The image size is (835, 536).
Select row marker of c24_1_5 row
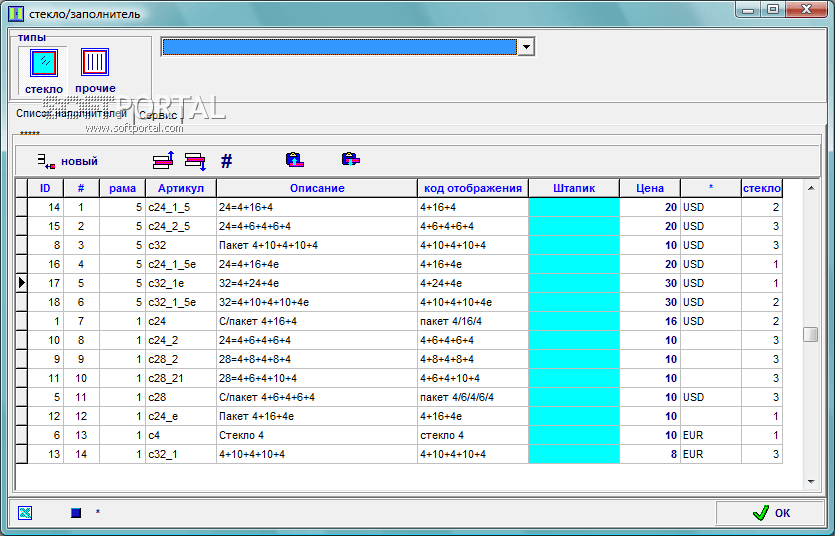21,207
